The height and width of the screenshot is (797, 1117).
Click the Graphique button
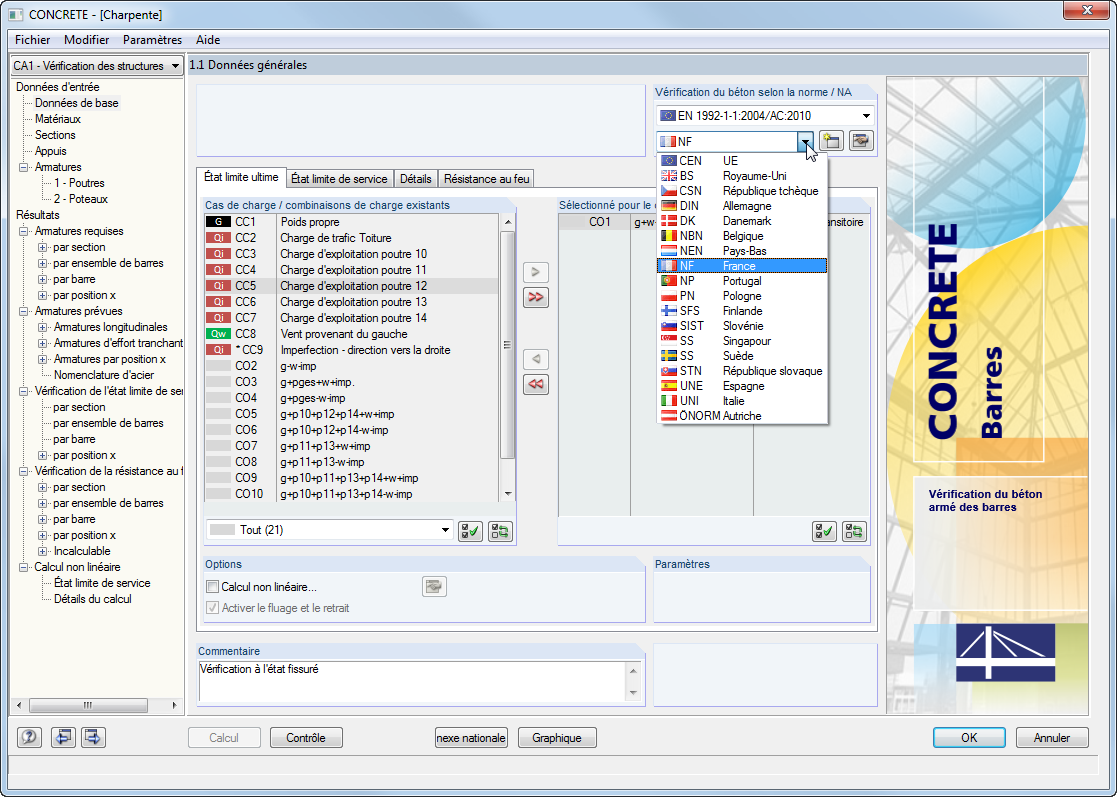click(x=557, y=738)
